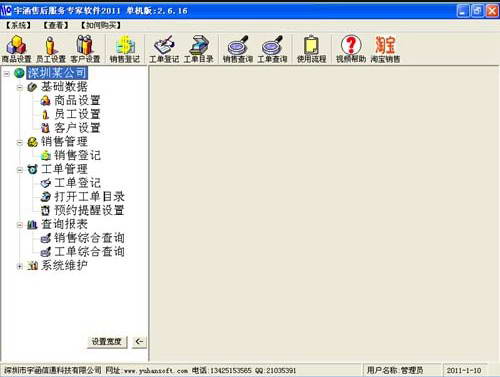500x377 pixels.
Task: Minimize the application window
Action: (463, 11)
